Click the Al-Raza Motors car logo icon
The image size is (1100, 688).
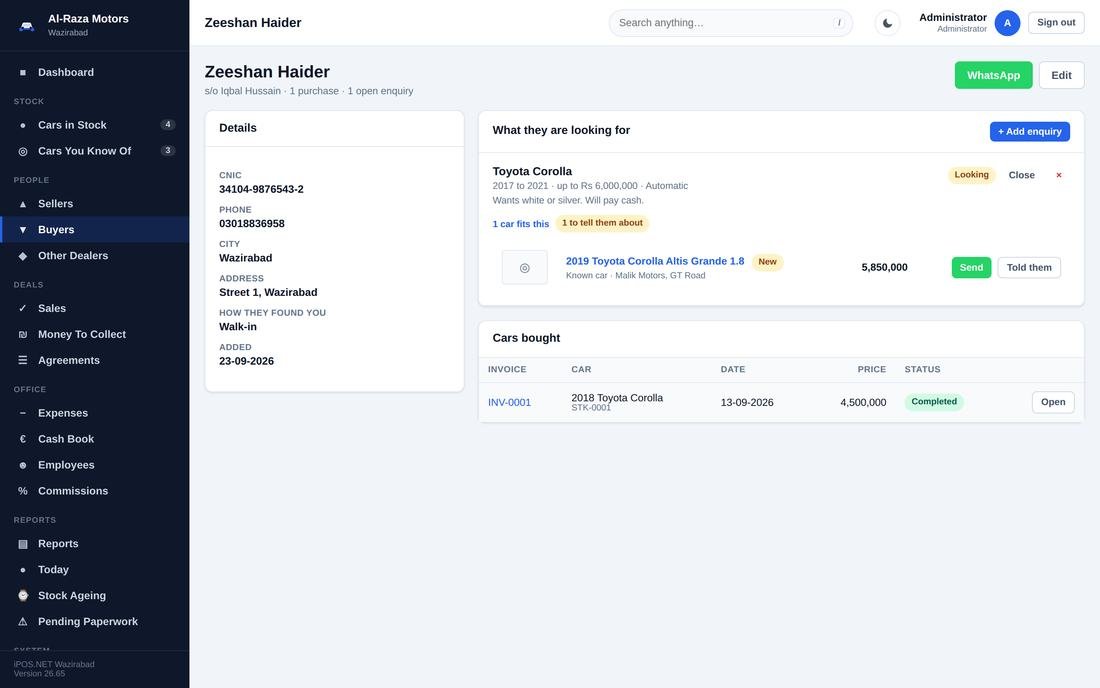[27, 26]
